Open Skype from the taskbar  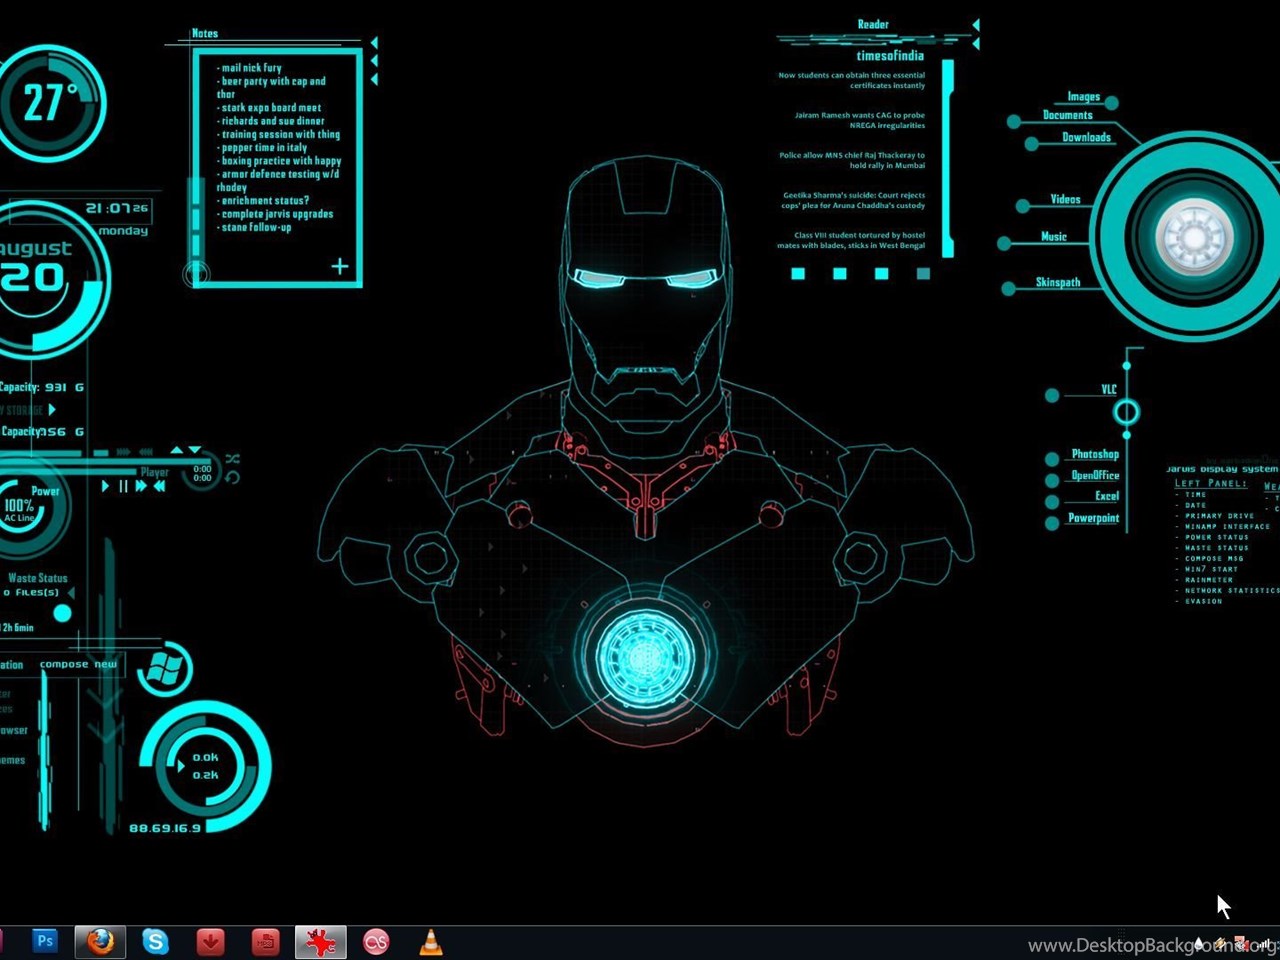pyautogui.click(x=155, y=941)
